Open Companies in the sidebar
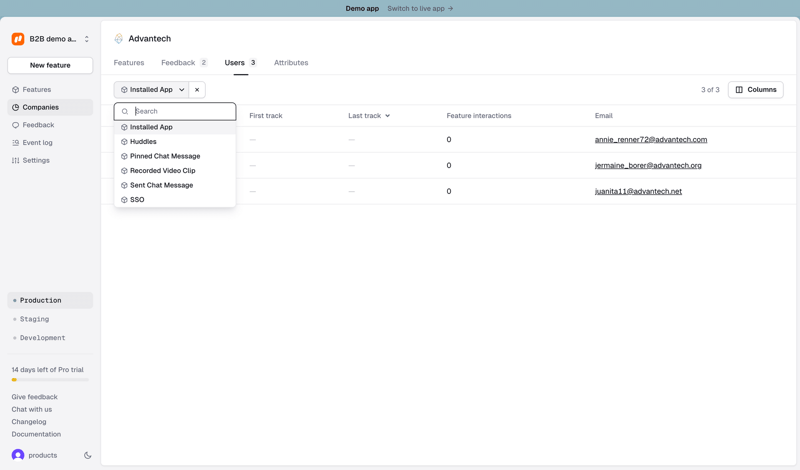 point(50,107)
